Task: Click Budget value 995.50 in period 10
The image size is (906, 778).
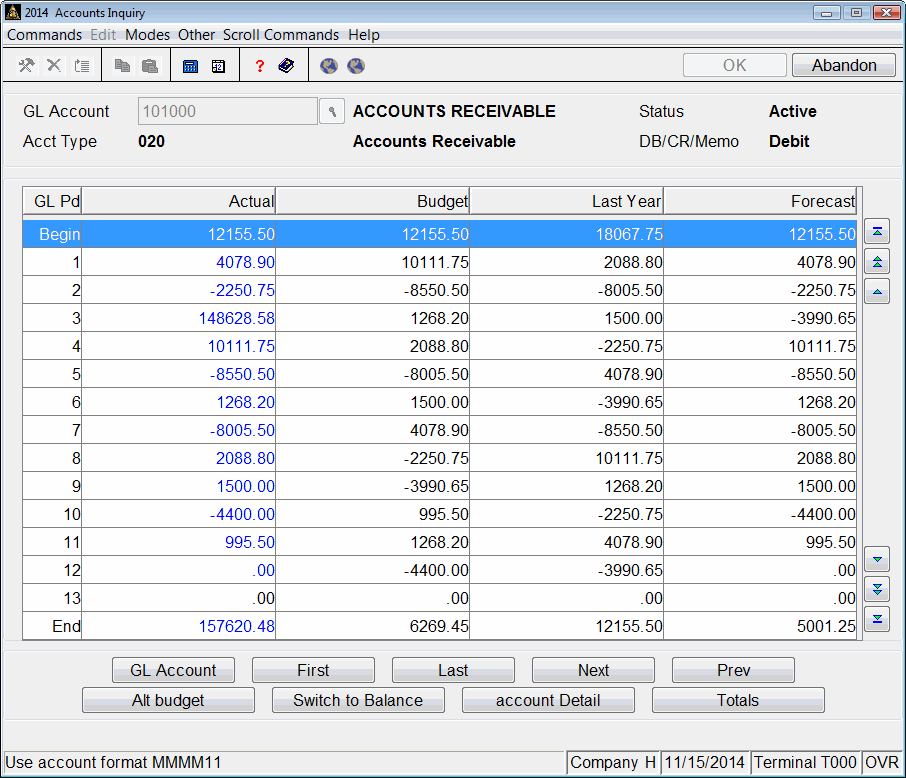Action: 444,514
